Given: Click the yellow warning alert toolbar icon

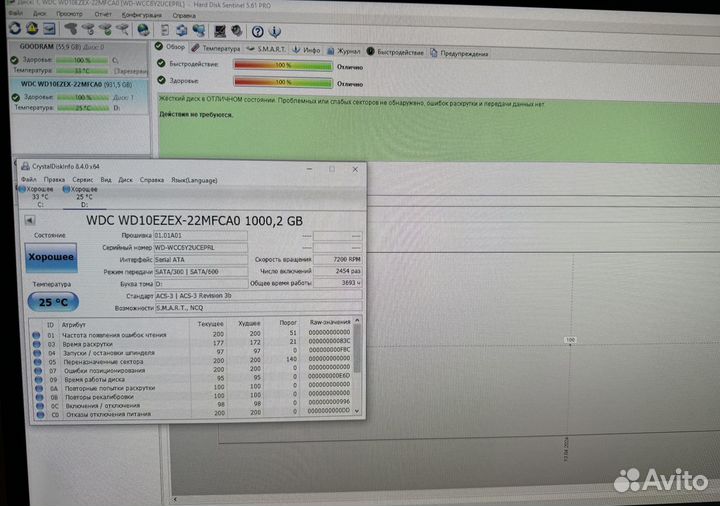Looking at the screenshot, I should click(x=32, y=28).
